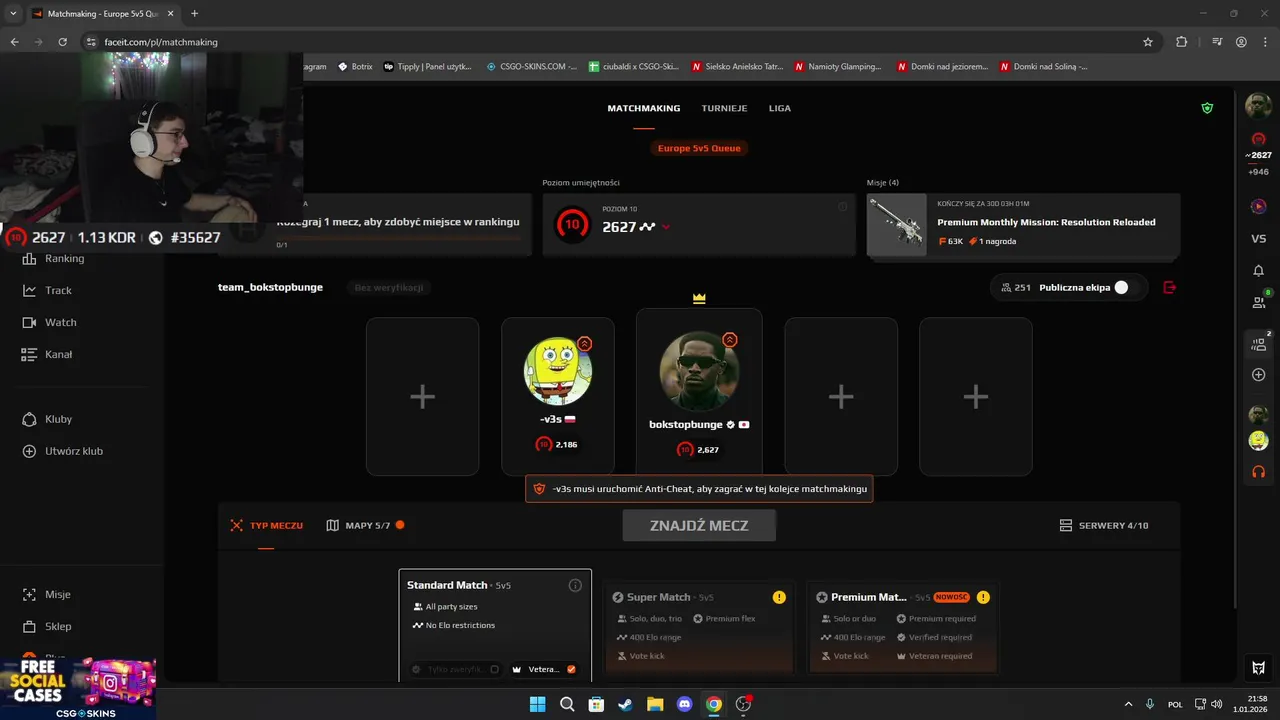Open Steam from the taskbar

[625, 704]
